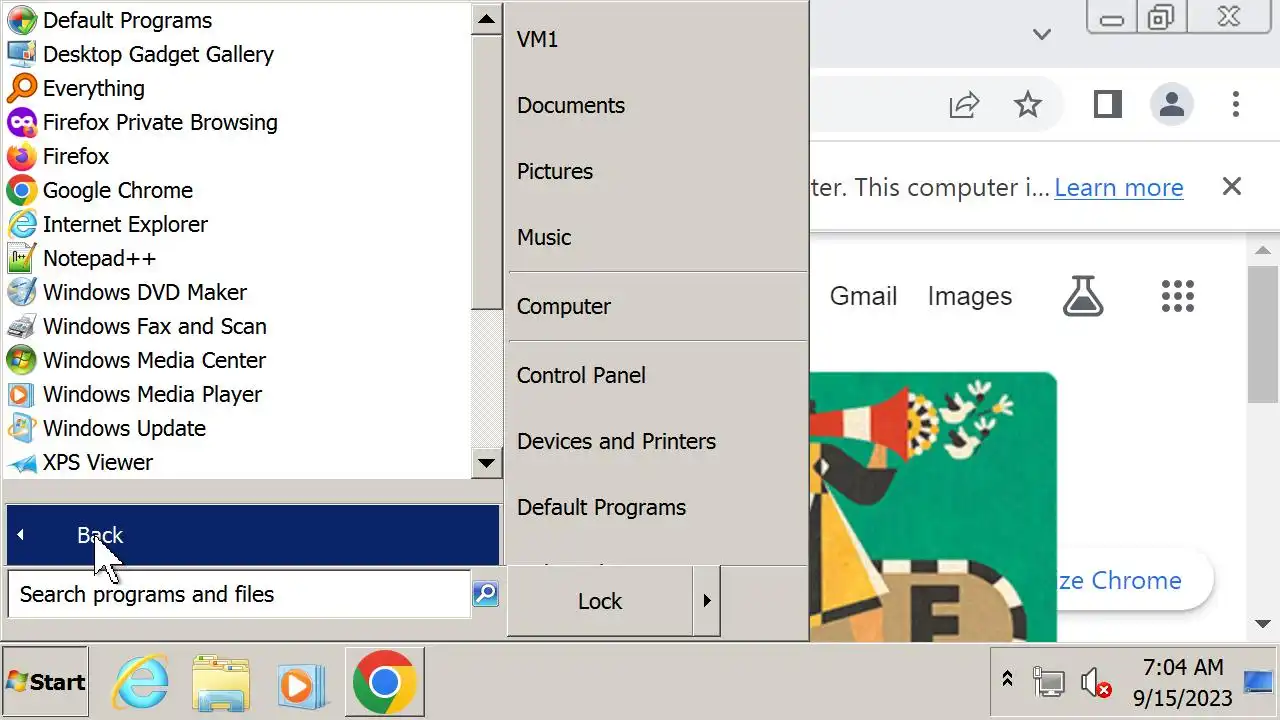Launch Windows Fax and Scan icon
The height and width of the screenshot is (720, 1280).
[22, 326]
